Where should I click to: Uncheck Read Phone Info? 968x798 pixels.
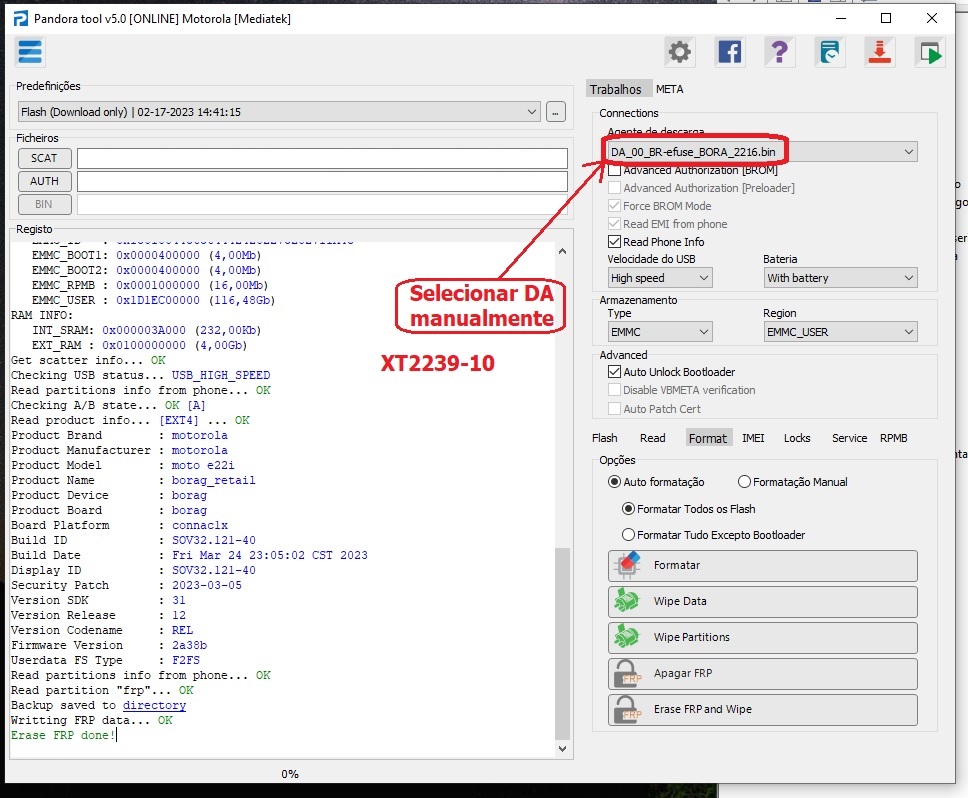614,241
